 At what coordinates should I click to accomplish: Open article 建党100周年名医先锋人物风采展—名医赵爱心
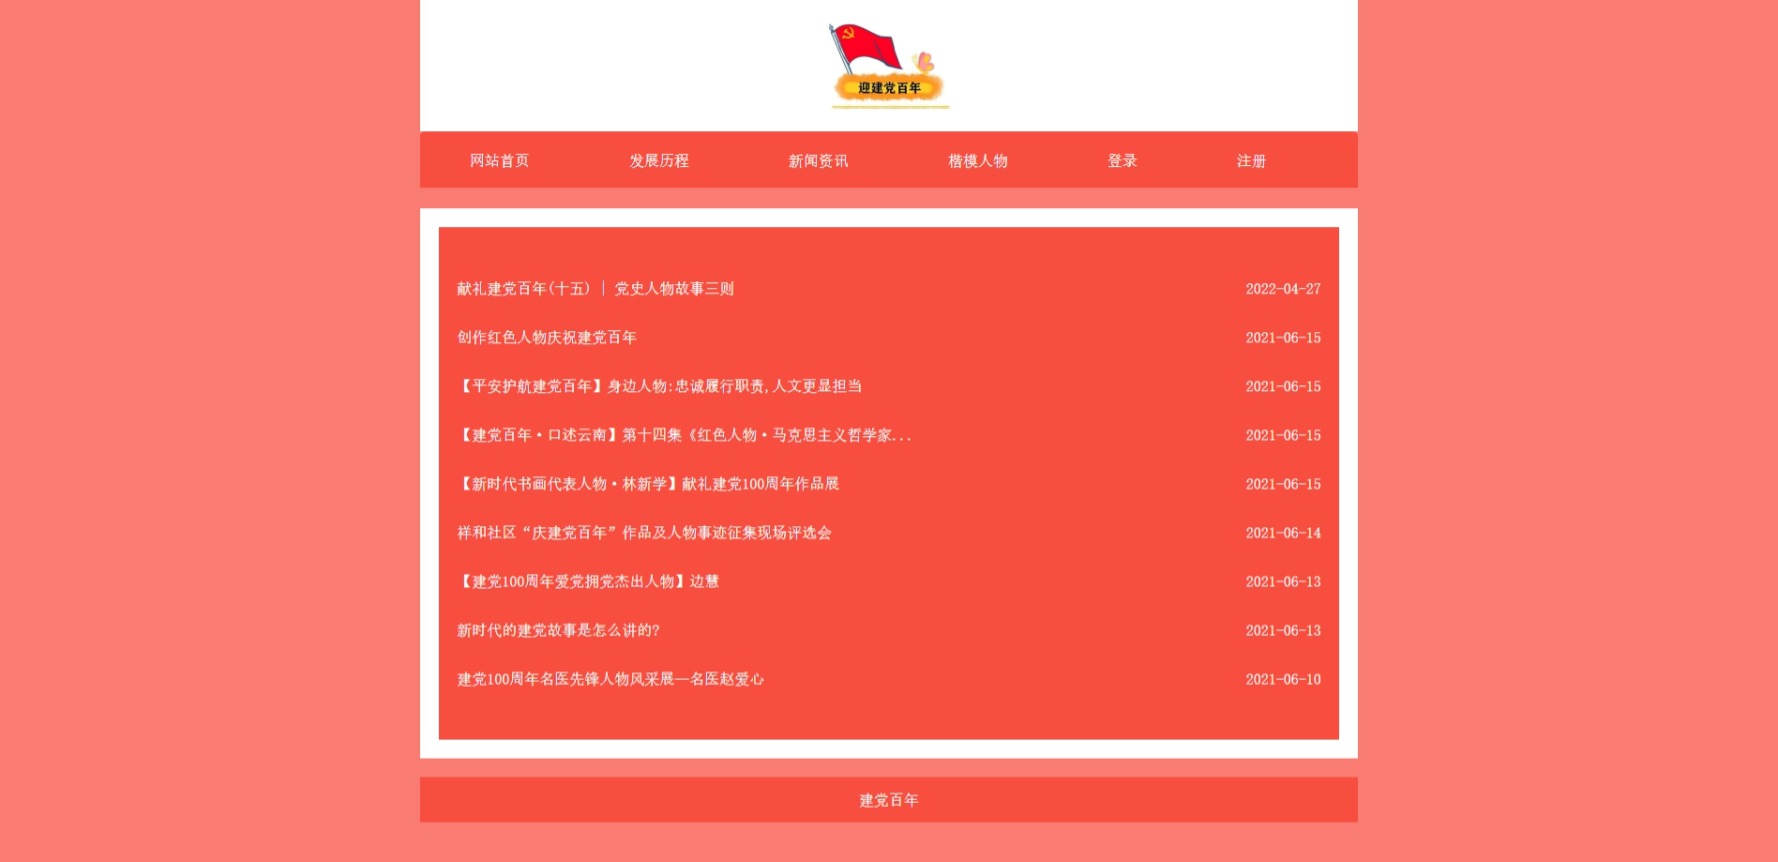610,679
